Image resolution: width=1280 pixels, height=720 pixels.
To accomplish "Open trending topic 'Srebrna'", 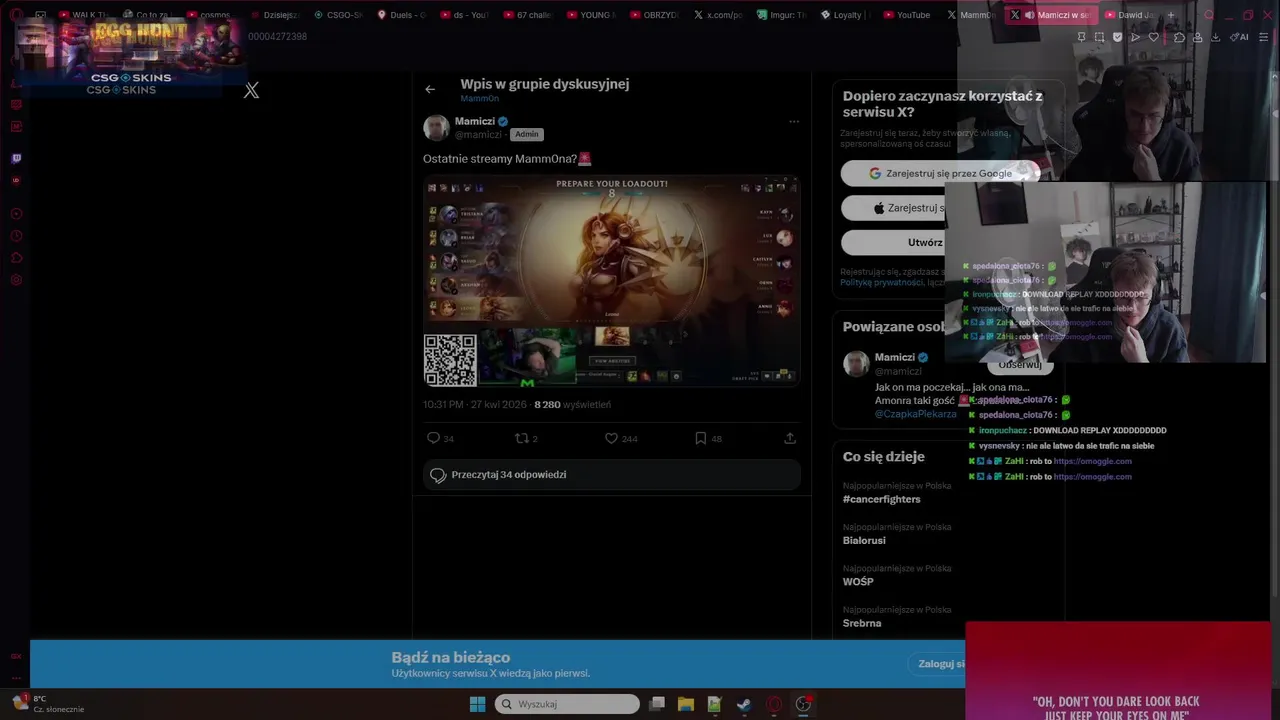I will coord(862,623).
